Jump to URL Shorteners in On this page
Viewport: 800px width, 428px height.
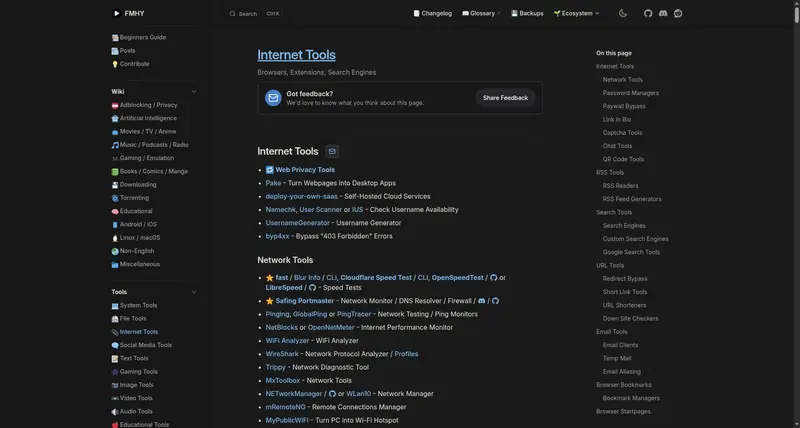(x=624, y=305)
